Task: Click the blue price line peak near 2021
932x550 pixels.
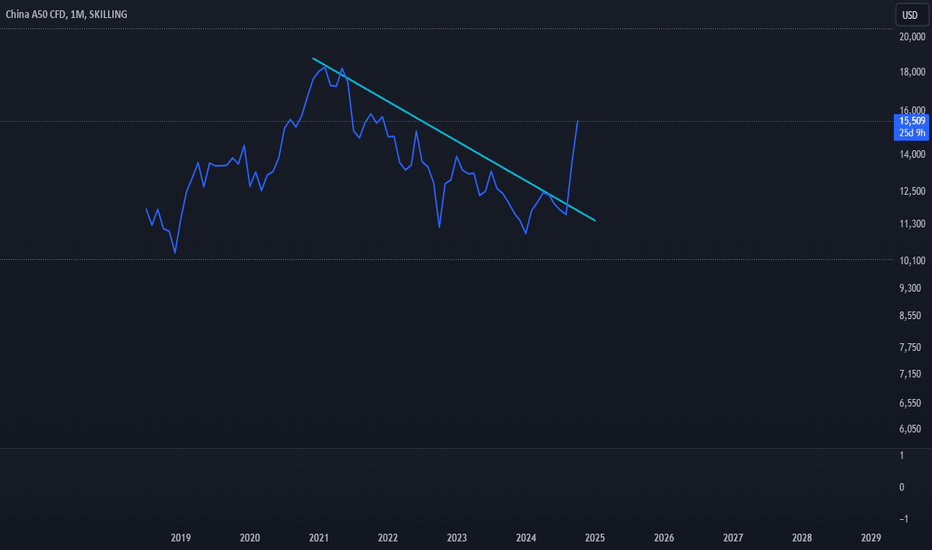Action: coord(325,68)
